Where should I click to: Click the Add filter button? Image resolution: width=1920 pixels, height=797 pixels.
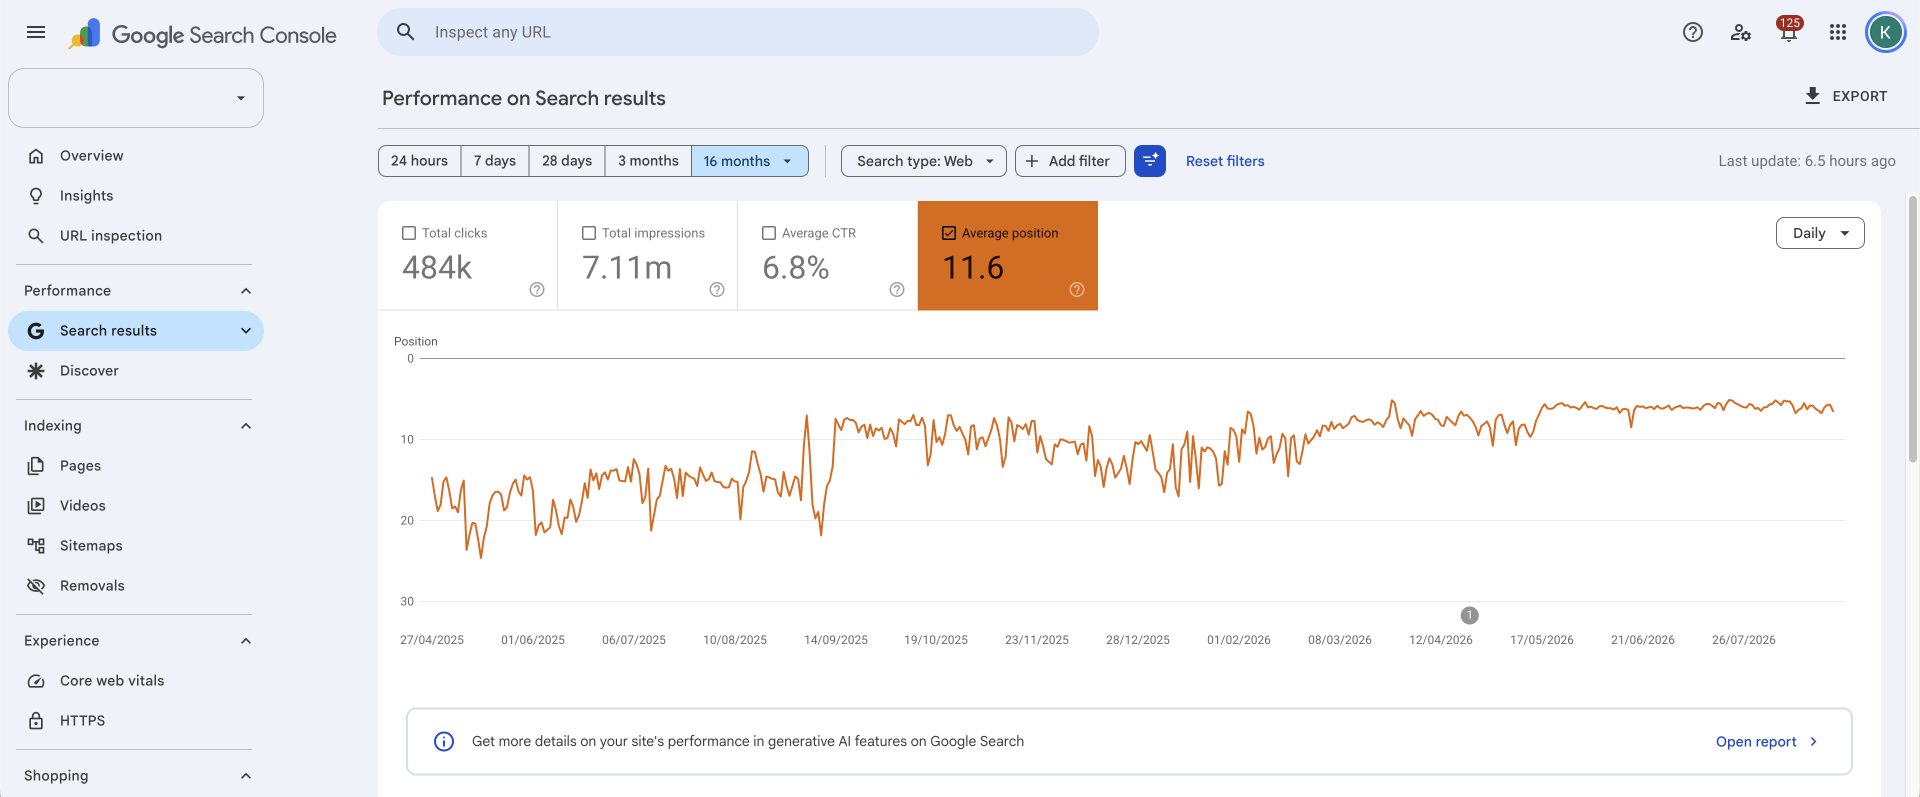[x=1070, y=161]
